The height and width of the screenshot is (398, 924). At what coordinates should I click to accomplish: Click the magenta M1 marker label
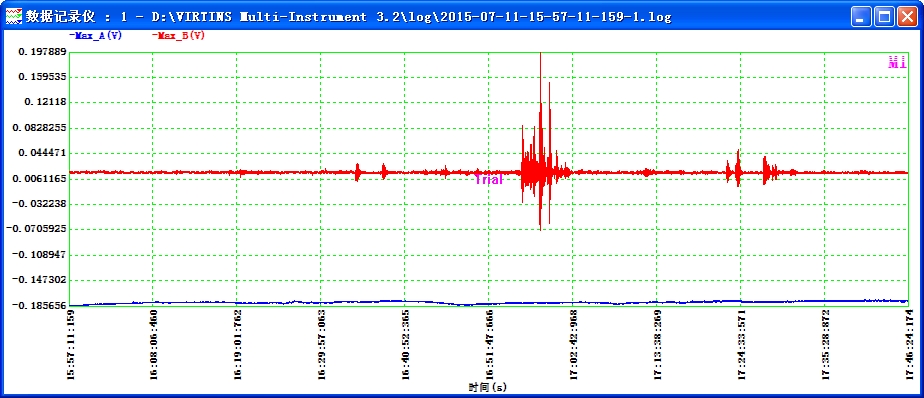pos(897,63)
